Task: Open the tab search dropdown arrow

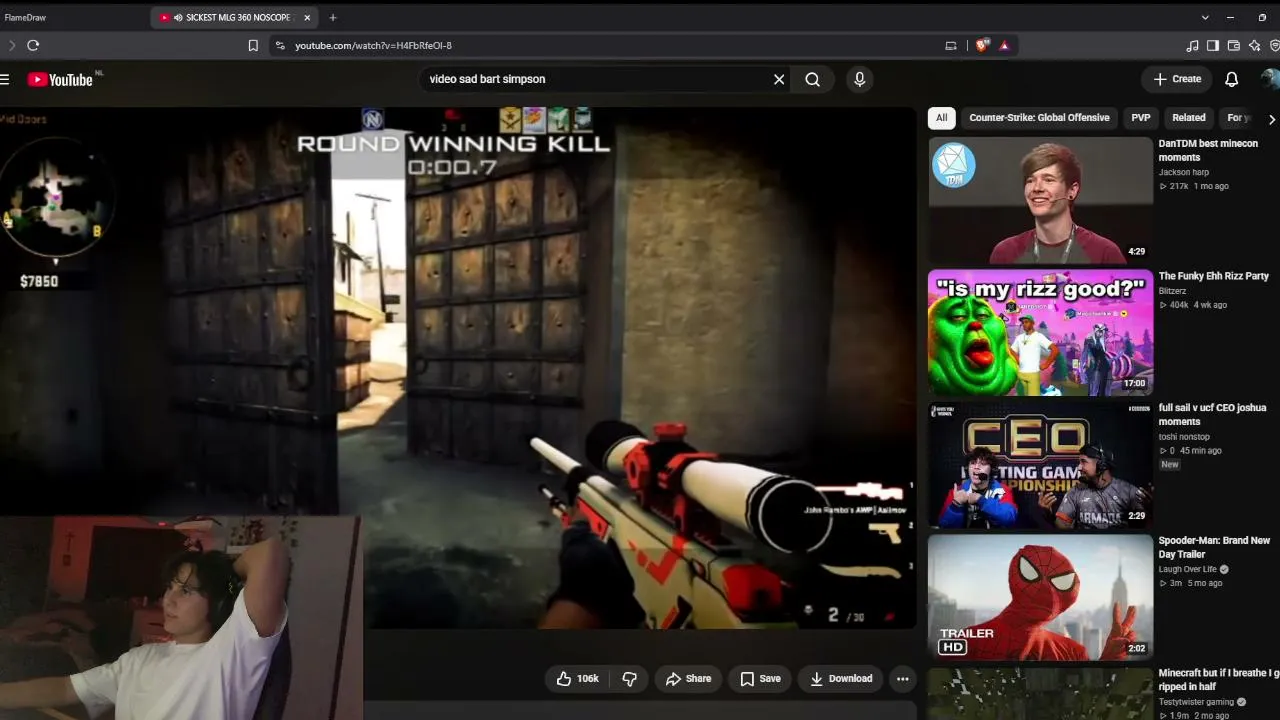Action: (1205, 17)
